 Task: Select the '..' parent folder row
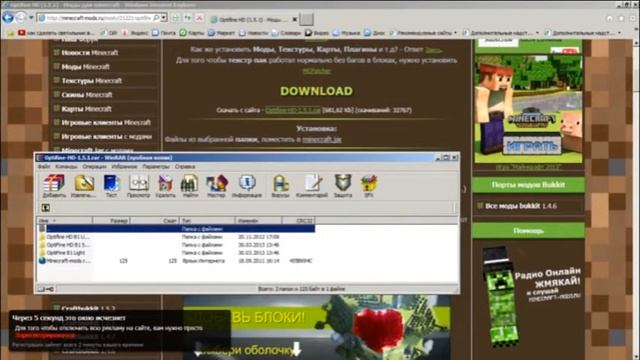click(176, 229)
